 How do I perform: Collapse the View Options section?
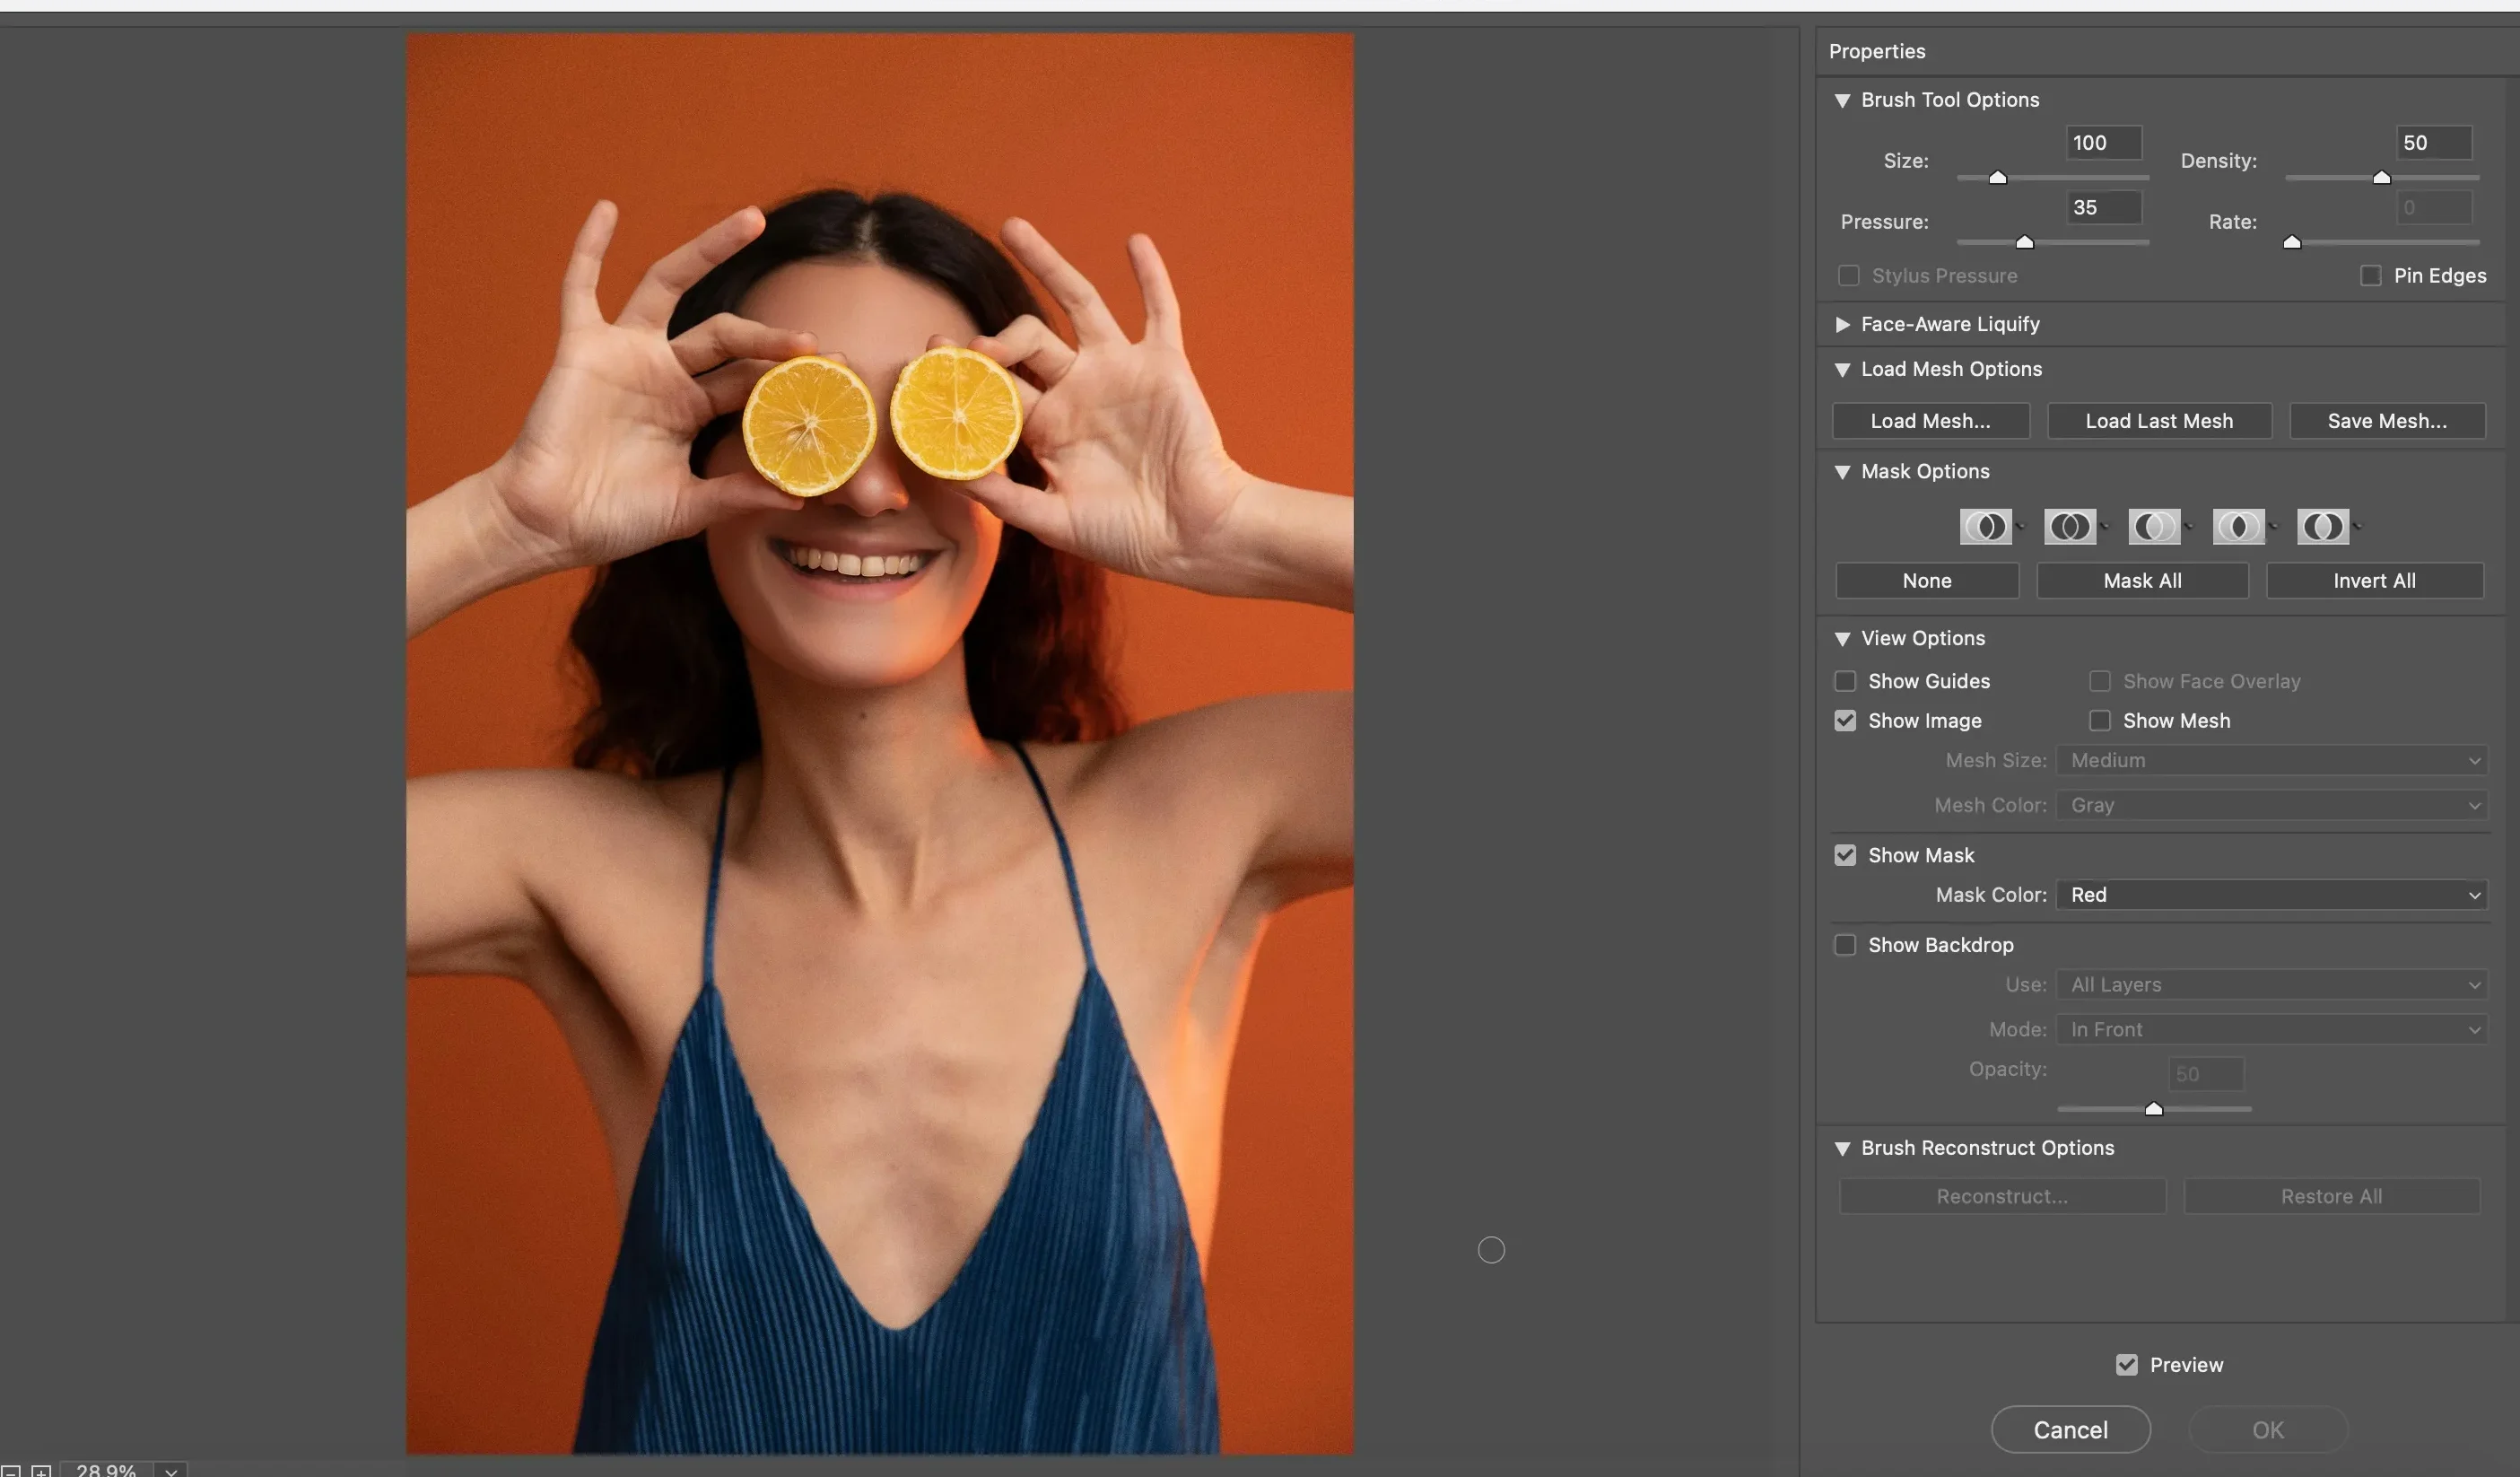pyautogui.click(x=1842, y=638)
